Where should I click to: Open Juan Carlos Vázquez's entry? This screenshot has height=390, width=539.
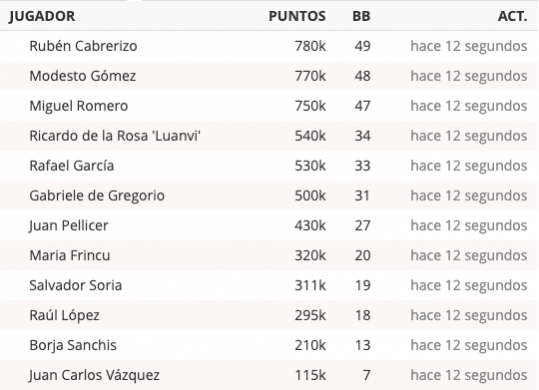(94, 375)
